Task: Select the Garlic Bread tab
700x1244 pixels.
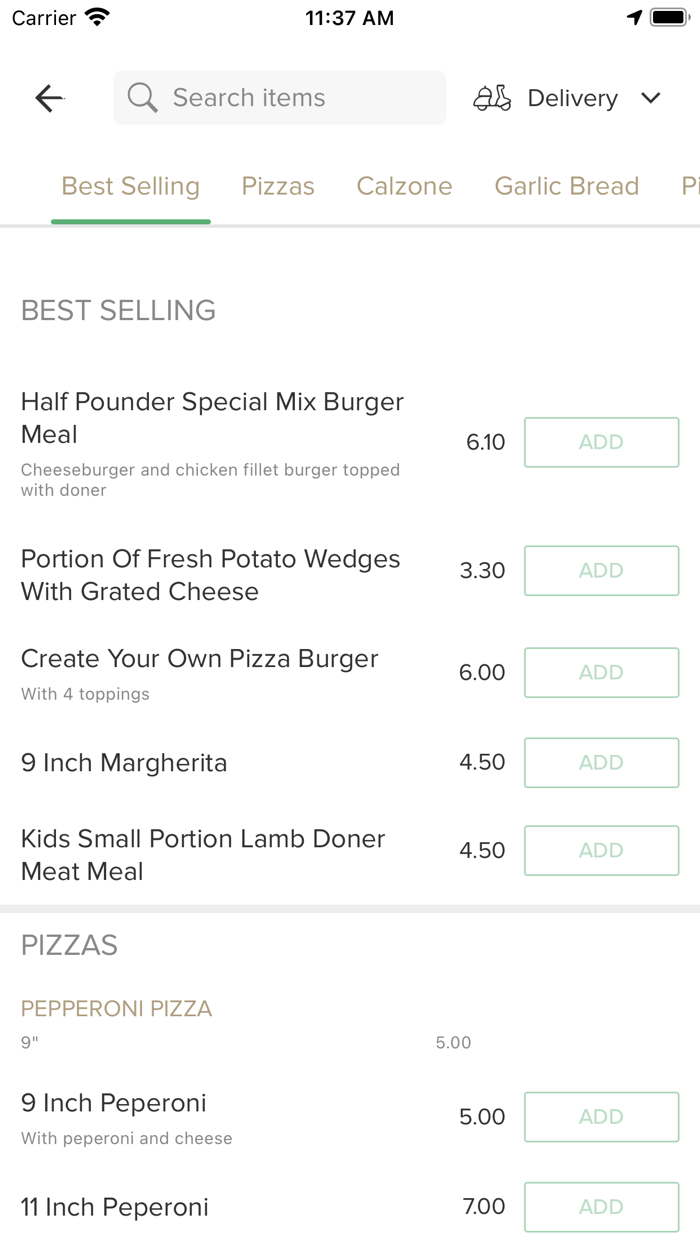Action: point(566,186)
